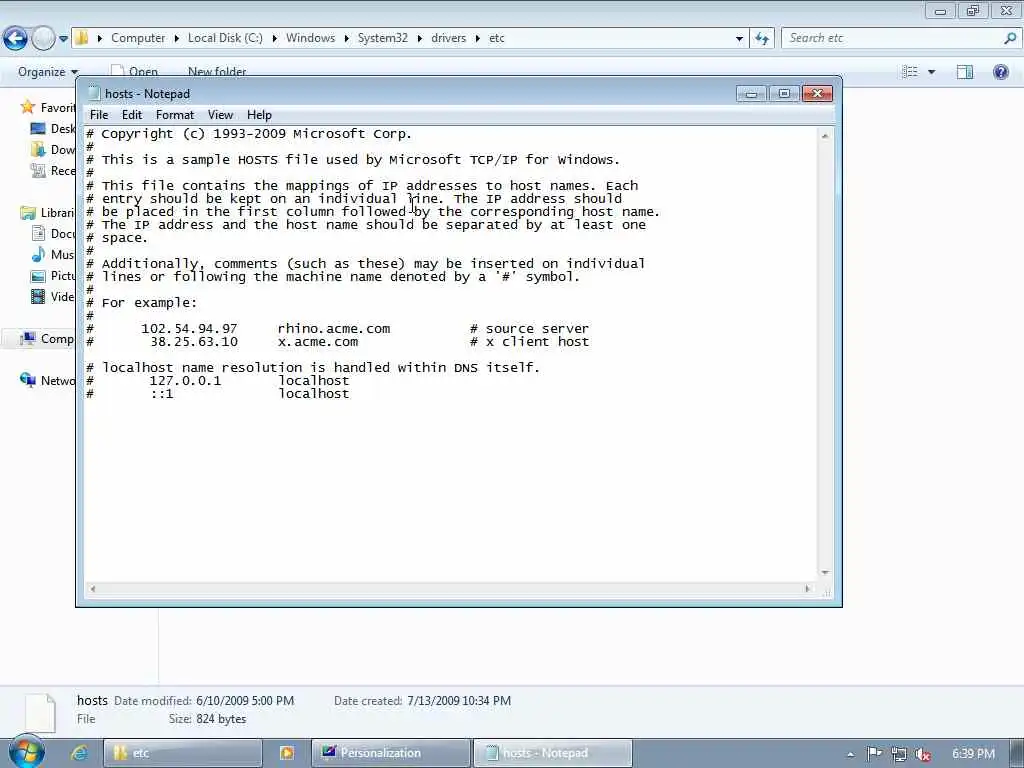Click the Notepad document icon in title bar
This screenshot has height=768, width=1024.
95,93
